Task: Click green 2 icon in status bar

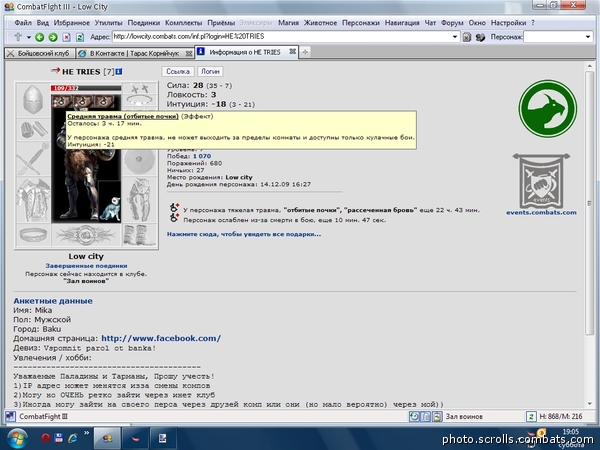Action: click(531, 416)
